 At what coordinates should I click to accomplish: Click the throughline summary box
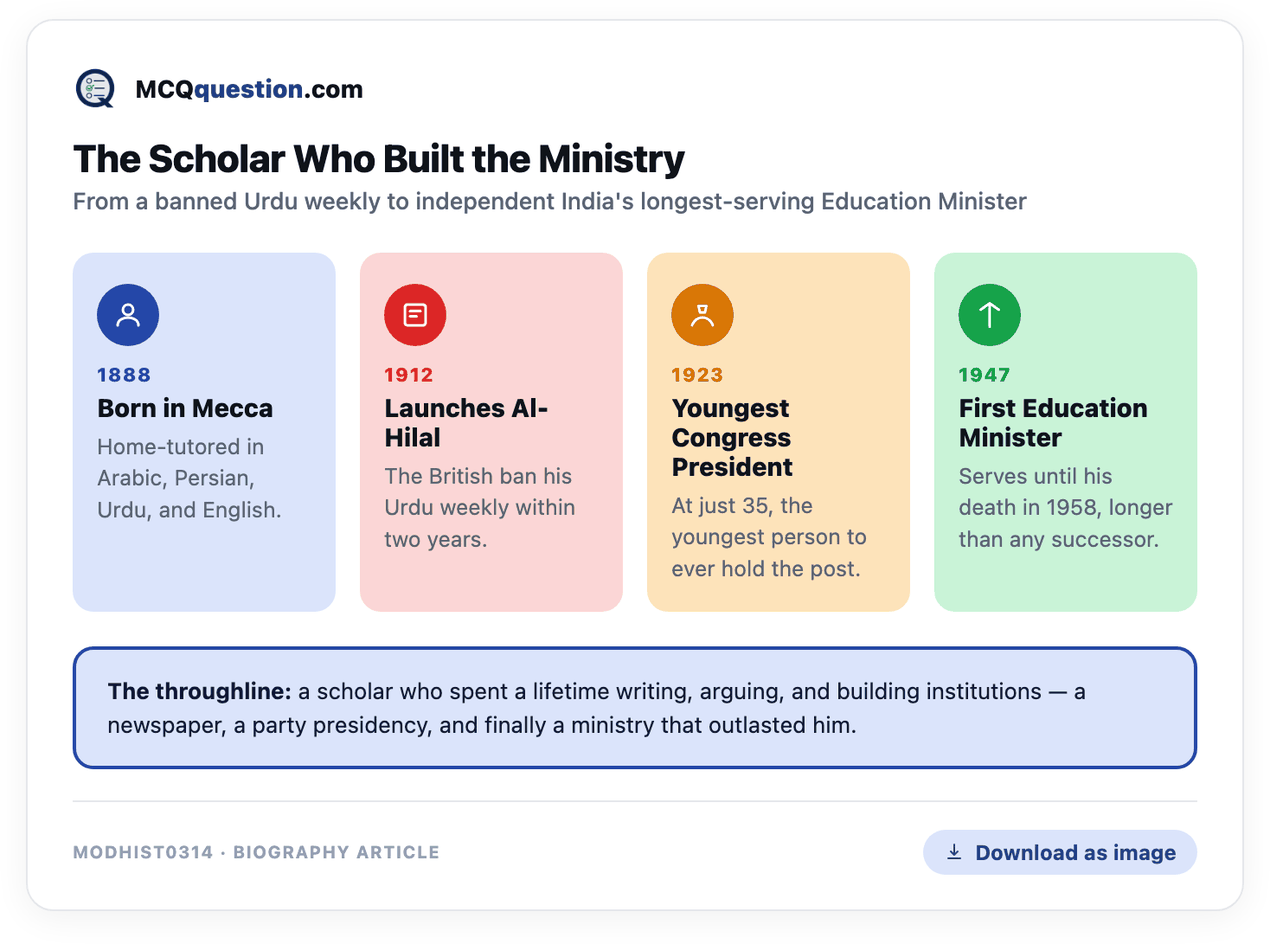click(635, 708)
